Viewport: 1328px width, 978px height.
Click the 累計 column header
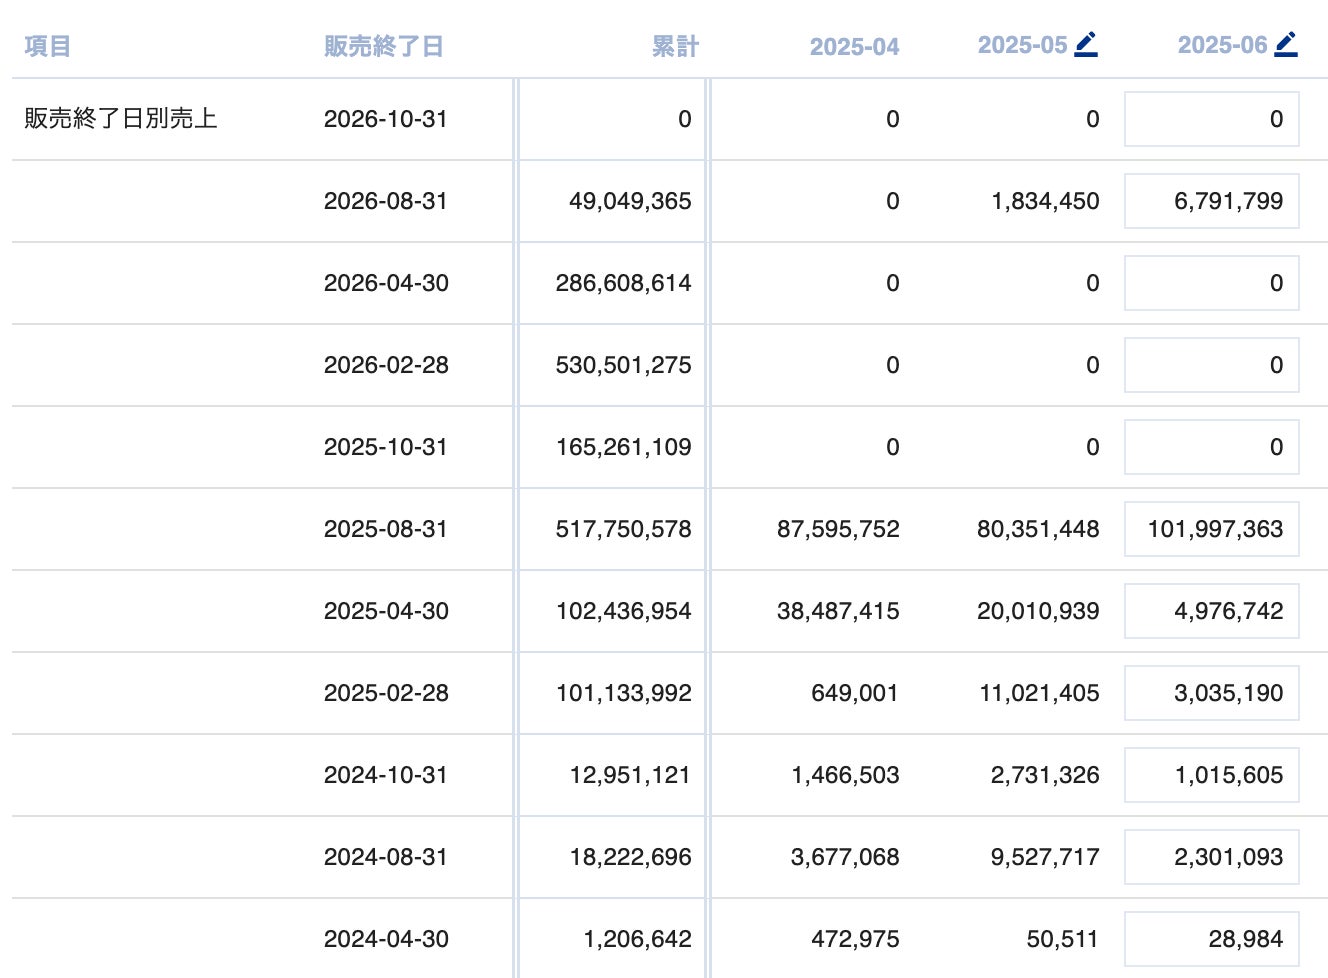pos(675,46)
